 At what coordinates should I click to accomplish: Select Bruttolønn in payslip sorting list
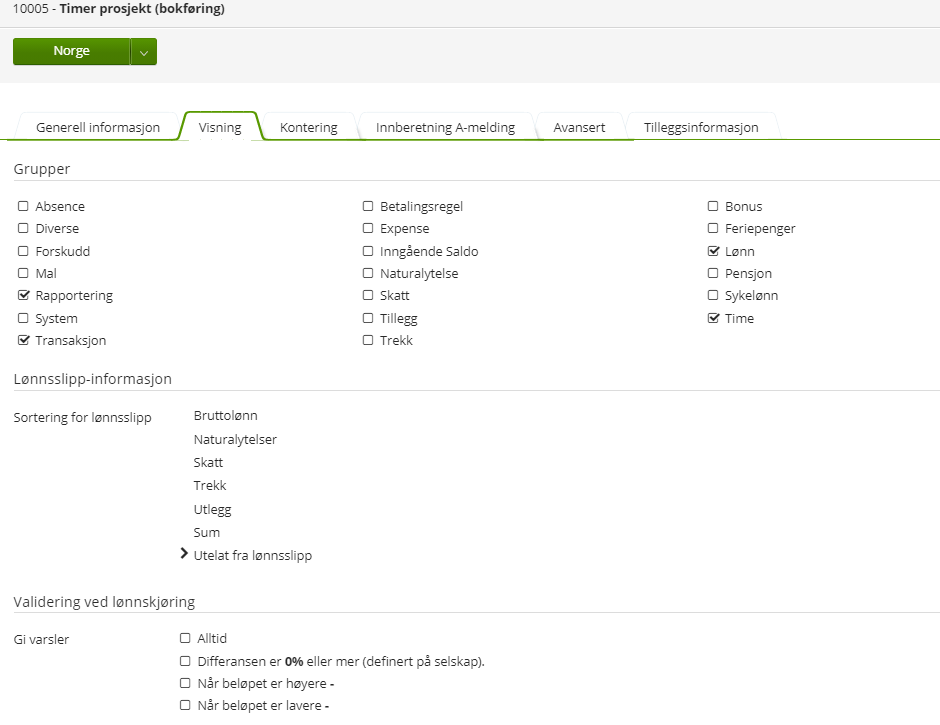(226, 415)
